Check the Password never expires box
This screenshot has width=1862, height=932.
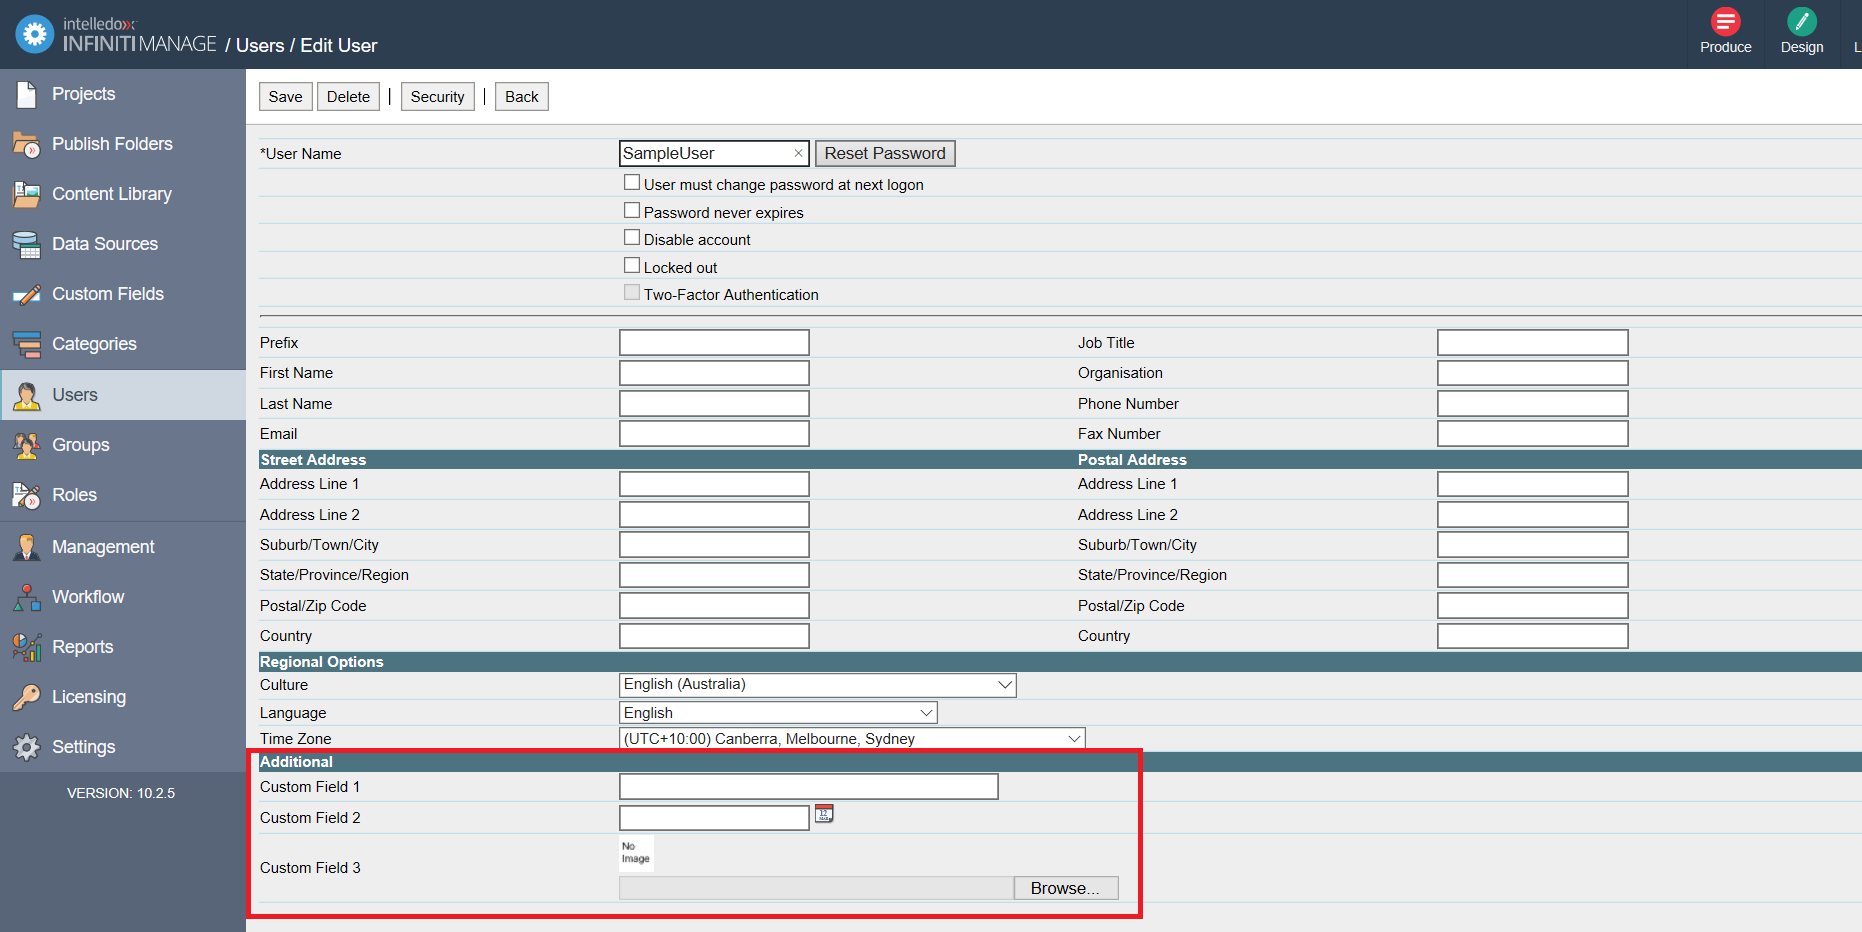(x=632, y=210)
